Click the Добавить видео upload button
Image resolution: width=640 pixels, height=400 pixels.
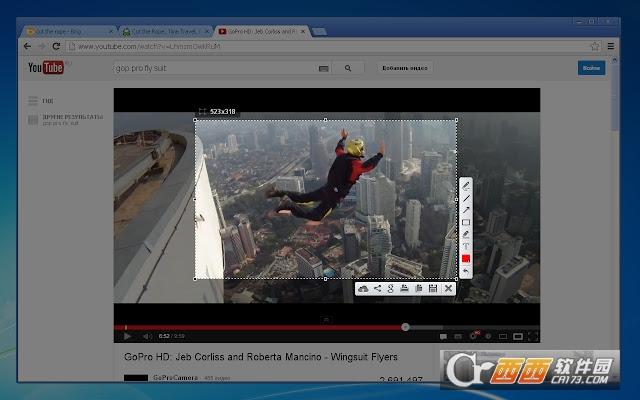pos(404,68)
